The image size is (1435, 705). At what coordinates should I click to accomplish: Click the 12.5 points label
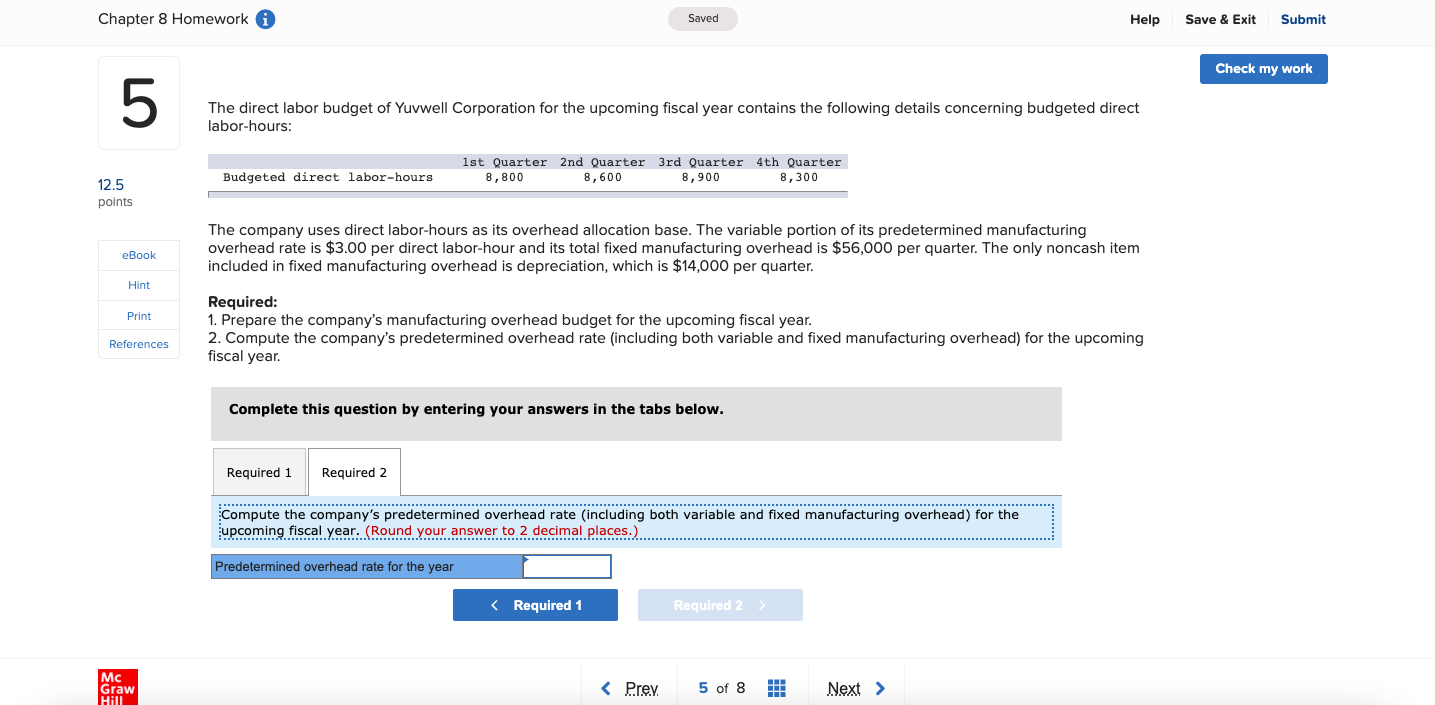(115, 192)
